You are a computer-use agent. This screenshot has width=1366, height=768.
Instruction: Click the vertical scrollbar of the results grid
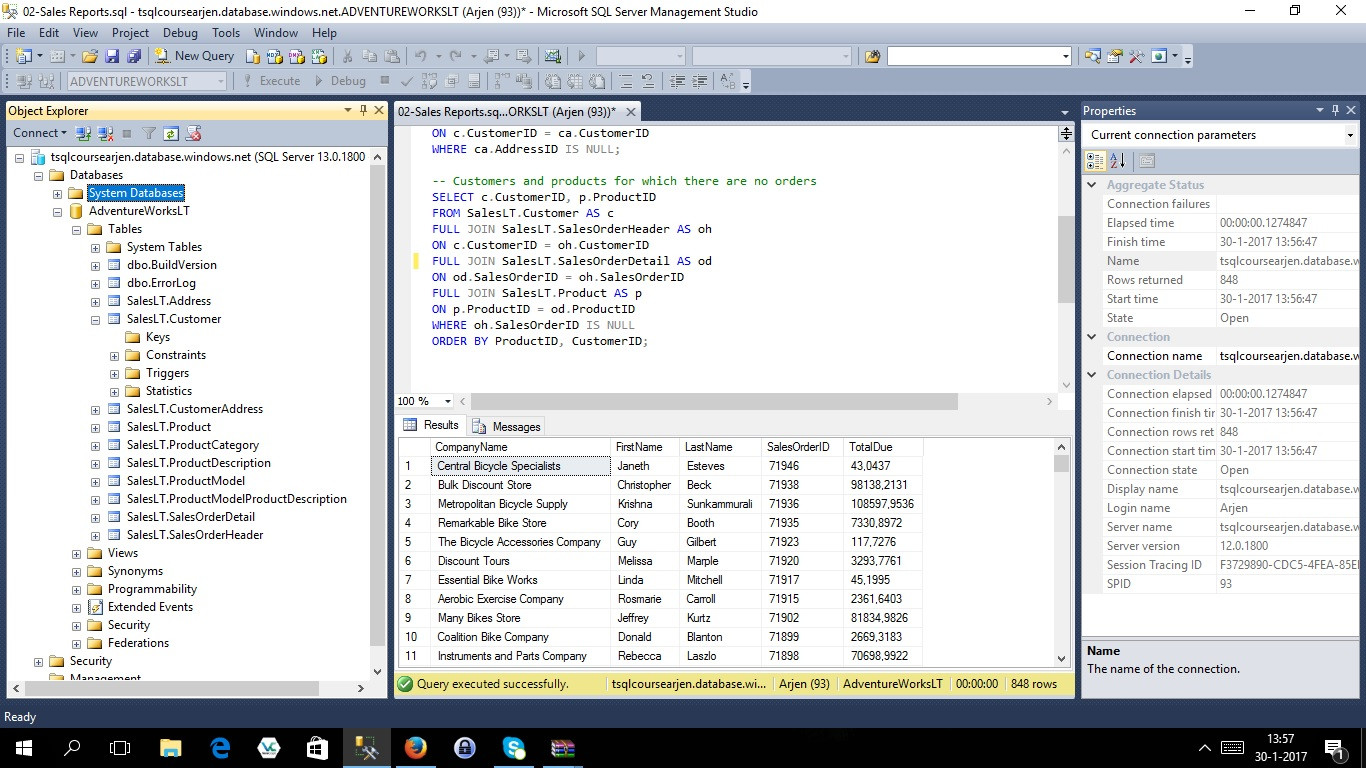[x=1062, y=552]
